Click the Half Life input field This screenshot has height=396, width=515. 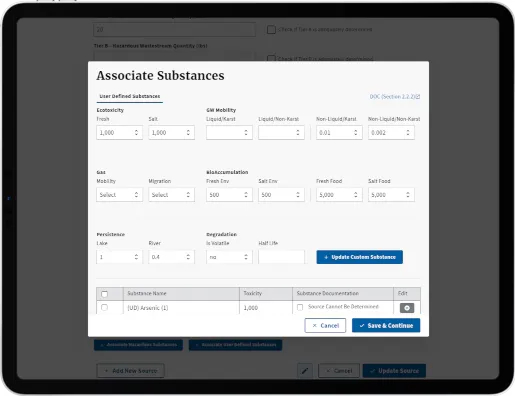tap(281, 257)
